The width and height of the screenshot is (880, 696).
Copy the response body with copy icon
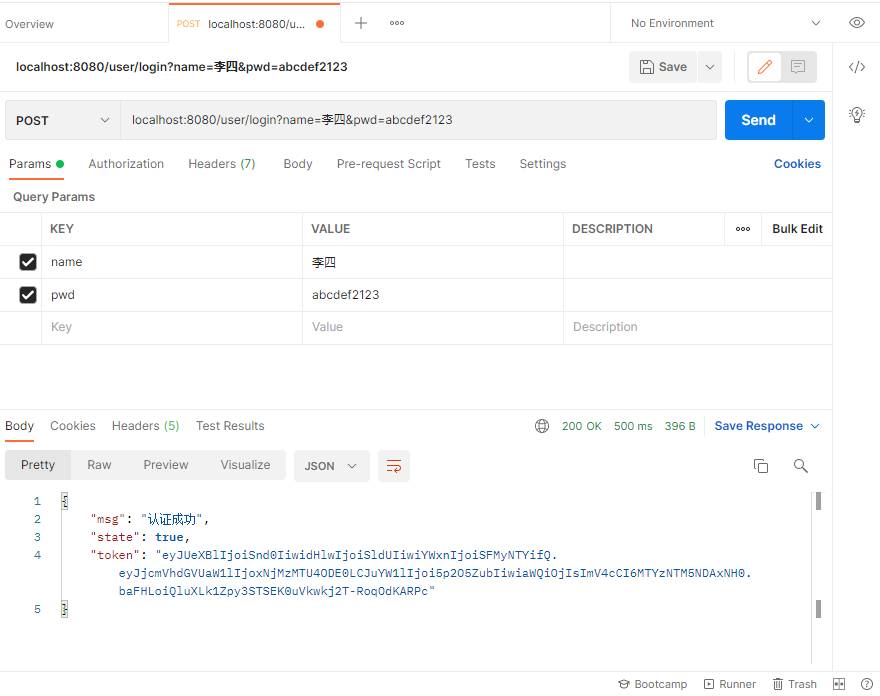pyautogui.click(x=760, y=466)
